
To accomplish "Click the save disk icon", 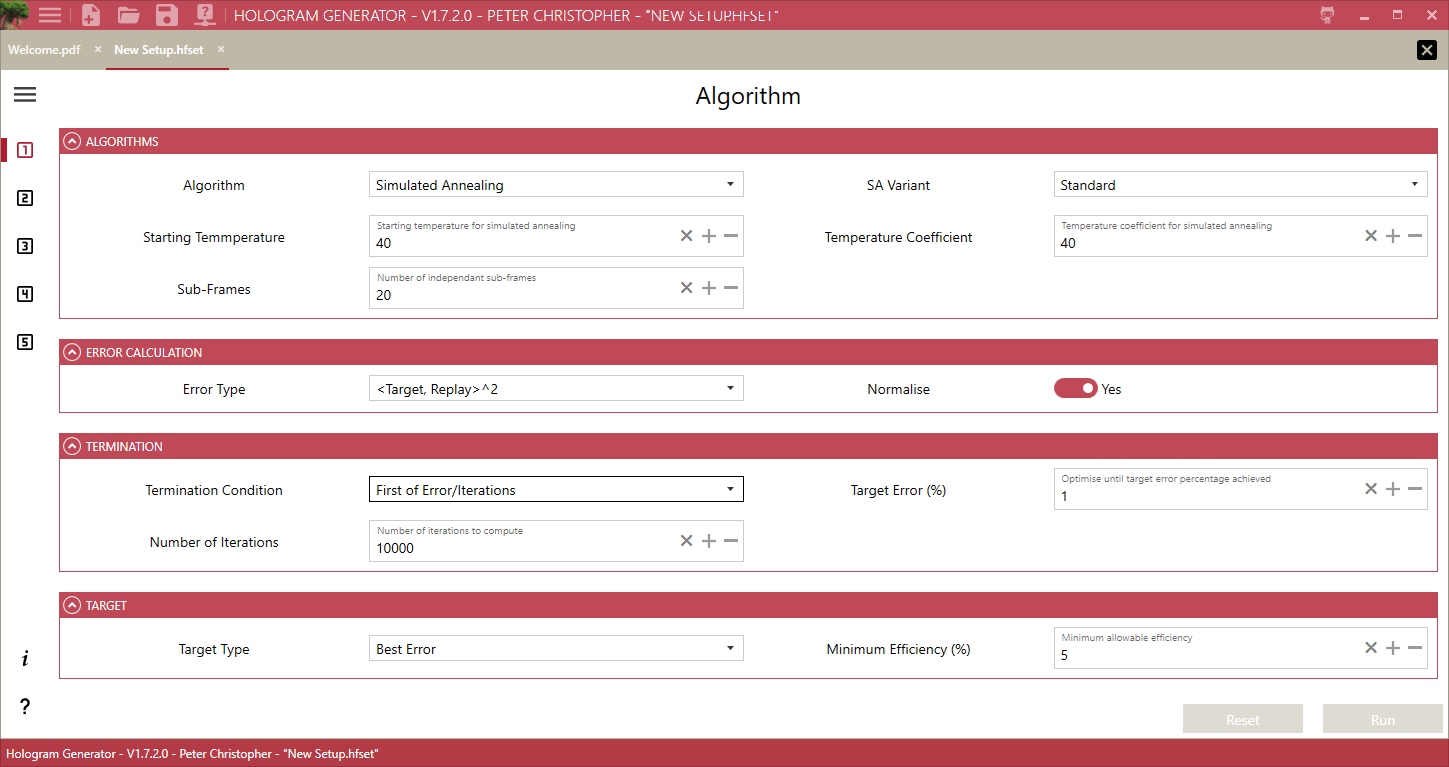I will pyautogui.click(x=166, y=15).
